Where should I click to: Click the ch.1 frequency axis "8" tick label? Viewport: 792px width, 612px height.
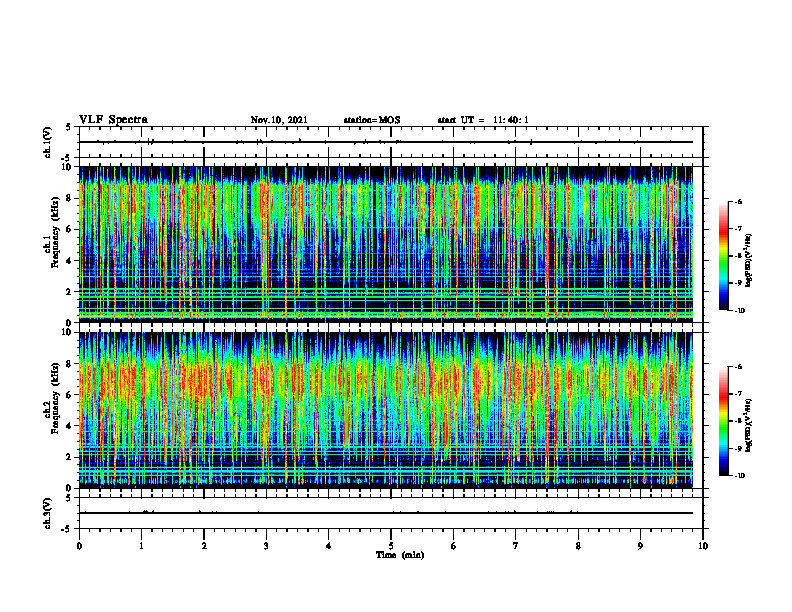click(69, 198)
